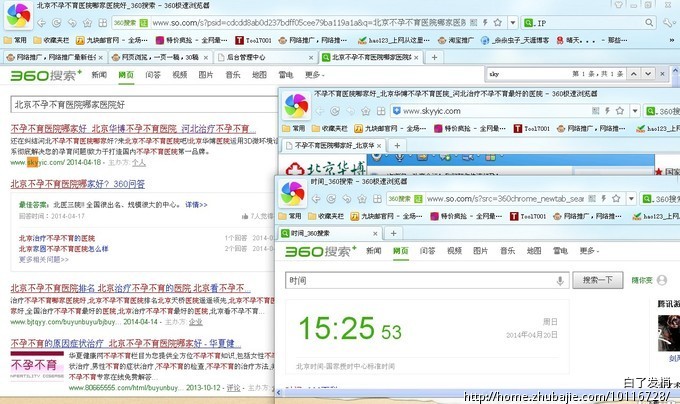This screenshot has width=680, height=404.
Task: Click the microphone icon in 时间 search field
Action: pos(560,280)
